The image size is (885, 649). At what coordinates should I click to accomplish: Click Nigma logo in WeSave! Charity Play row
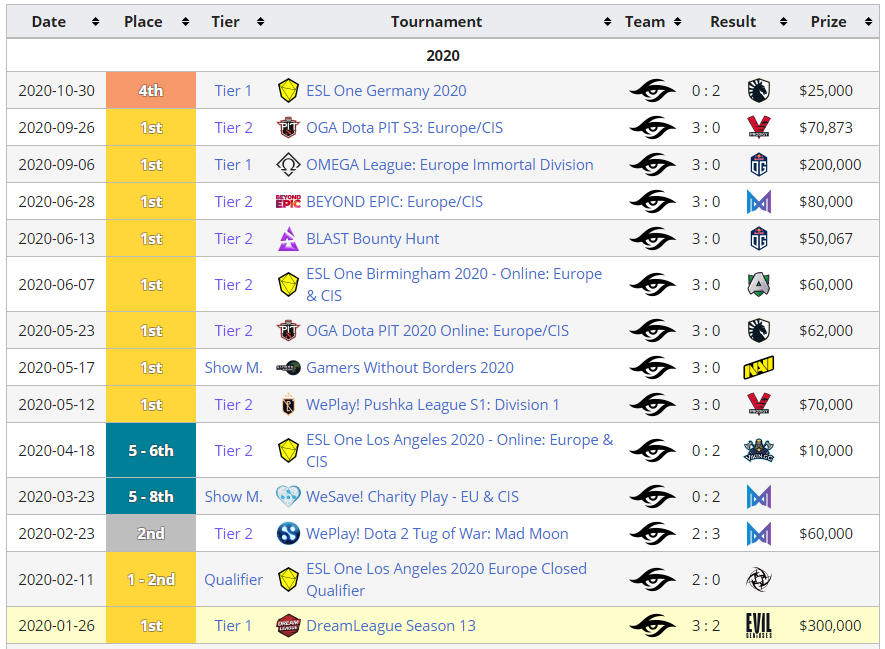point(759,497)
